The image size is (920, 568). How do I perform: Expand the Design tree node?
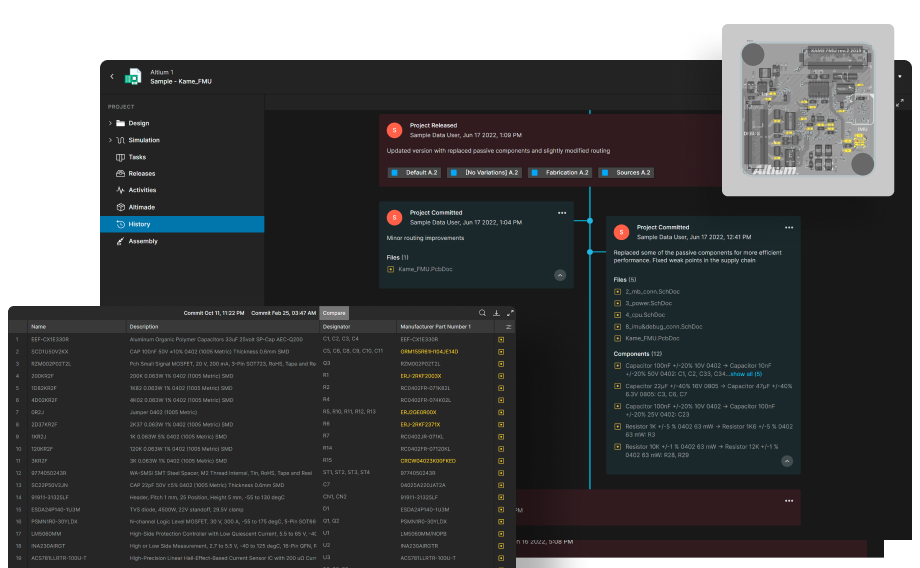(110, 123)
